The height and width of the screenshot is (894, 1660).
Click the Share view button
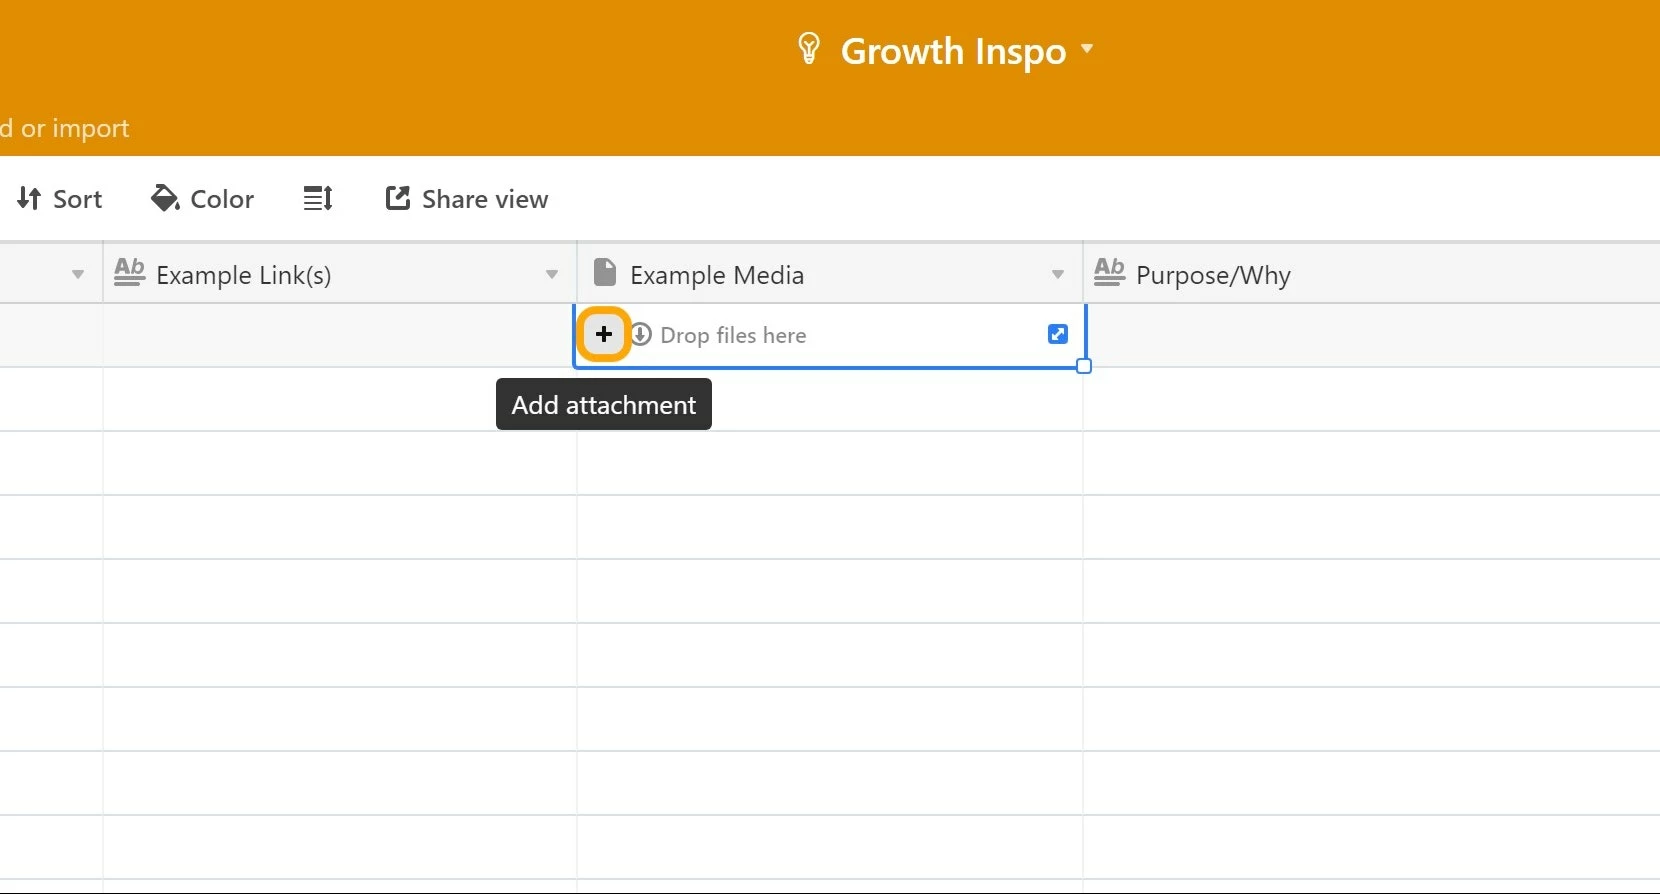tap(467, 199)
